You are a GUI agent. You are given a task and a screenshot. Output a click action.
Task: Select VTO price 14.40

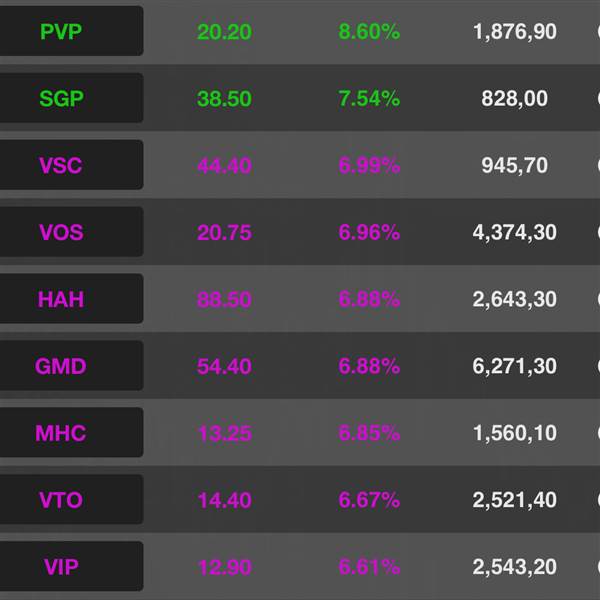(224, 501)
